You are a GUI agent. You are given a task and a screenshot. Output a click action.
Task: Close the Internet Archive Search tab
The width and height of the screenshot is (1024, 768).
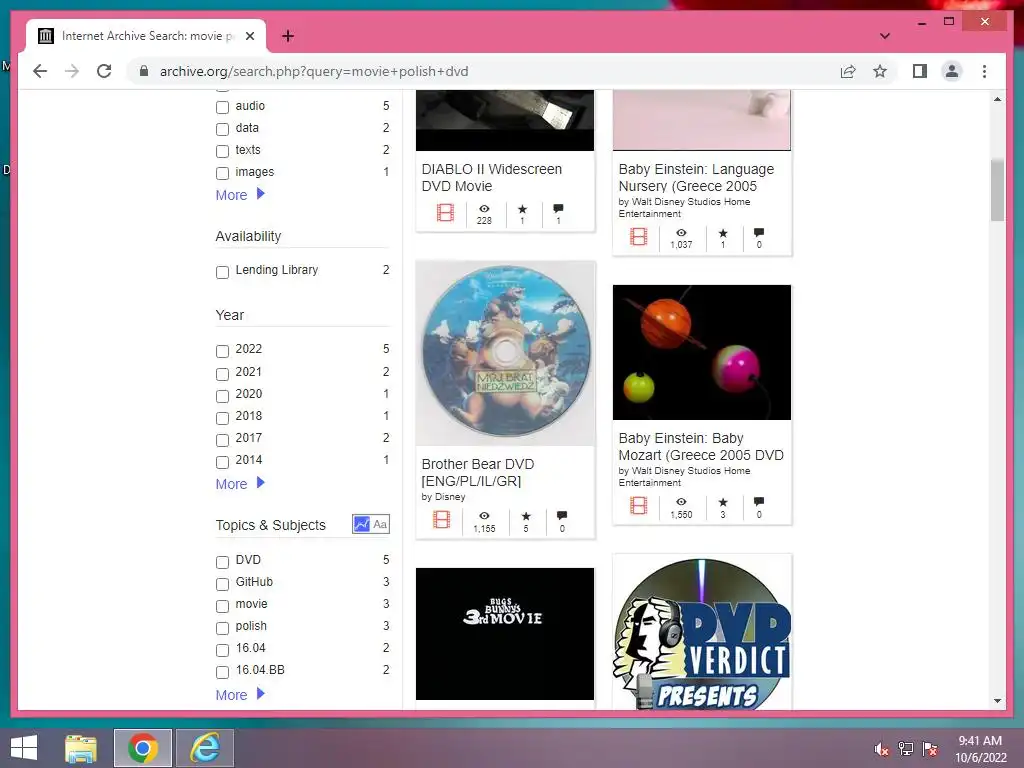(x=249, y=36)
